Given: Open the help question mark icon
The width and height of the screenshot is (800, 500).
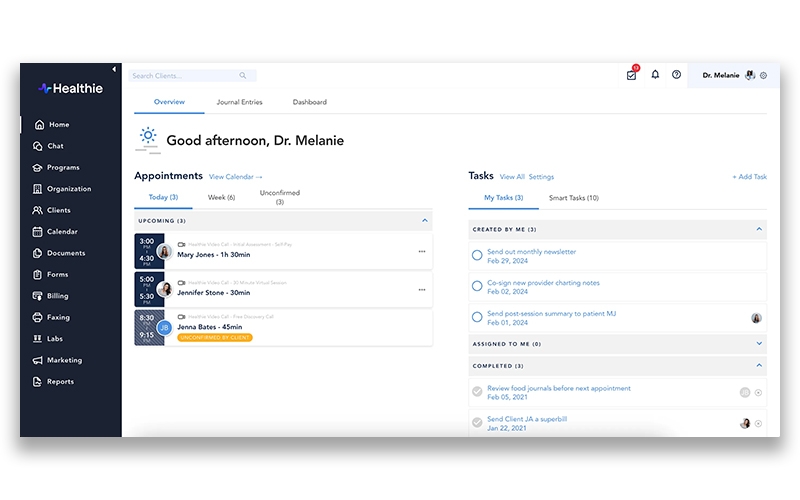Looking at the screenshot, I should click(677, 75).
